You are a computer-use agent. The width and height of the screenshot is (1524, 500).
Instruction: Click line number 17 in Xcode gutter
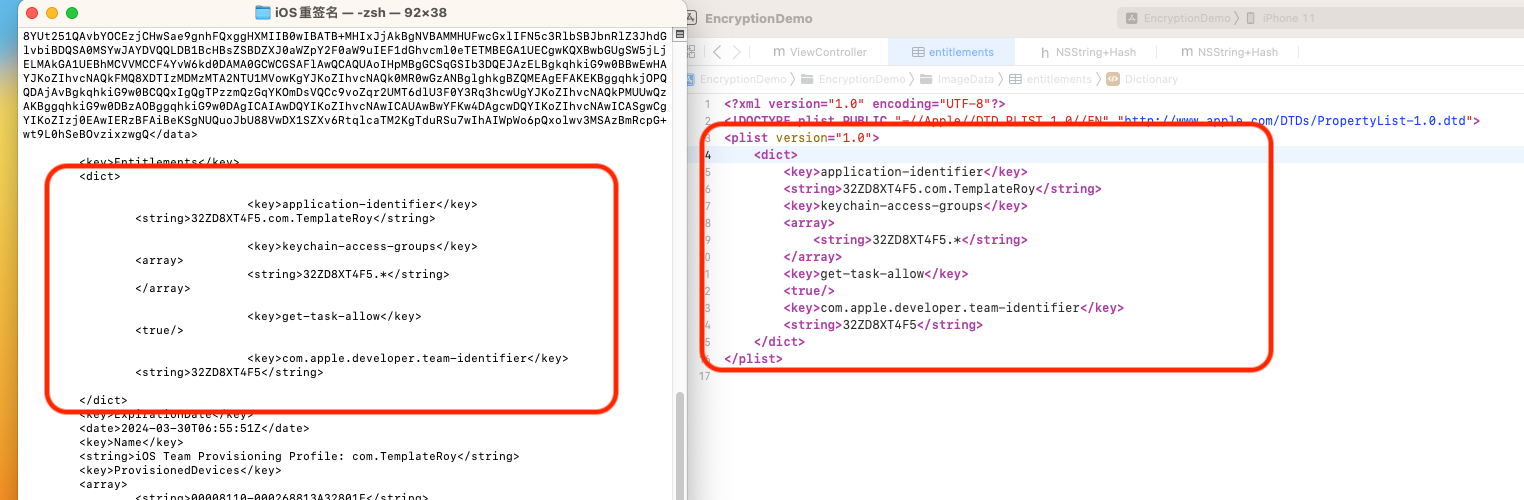(x=704, y=376)
